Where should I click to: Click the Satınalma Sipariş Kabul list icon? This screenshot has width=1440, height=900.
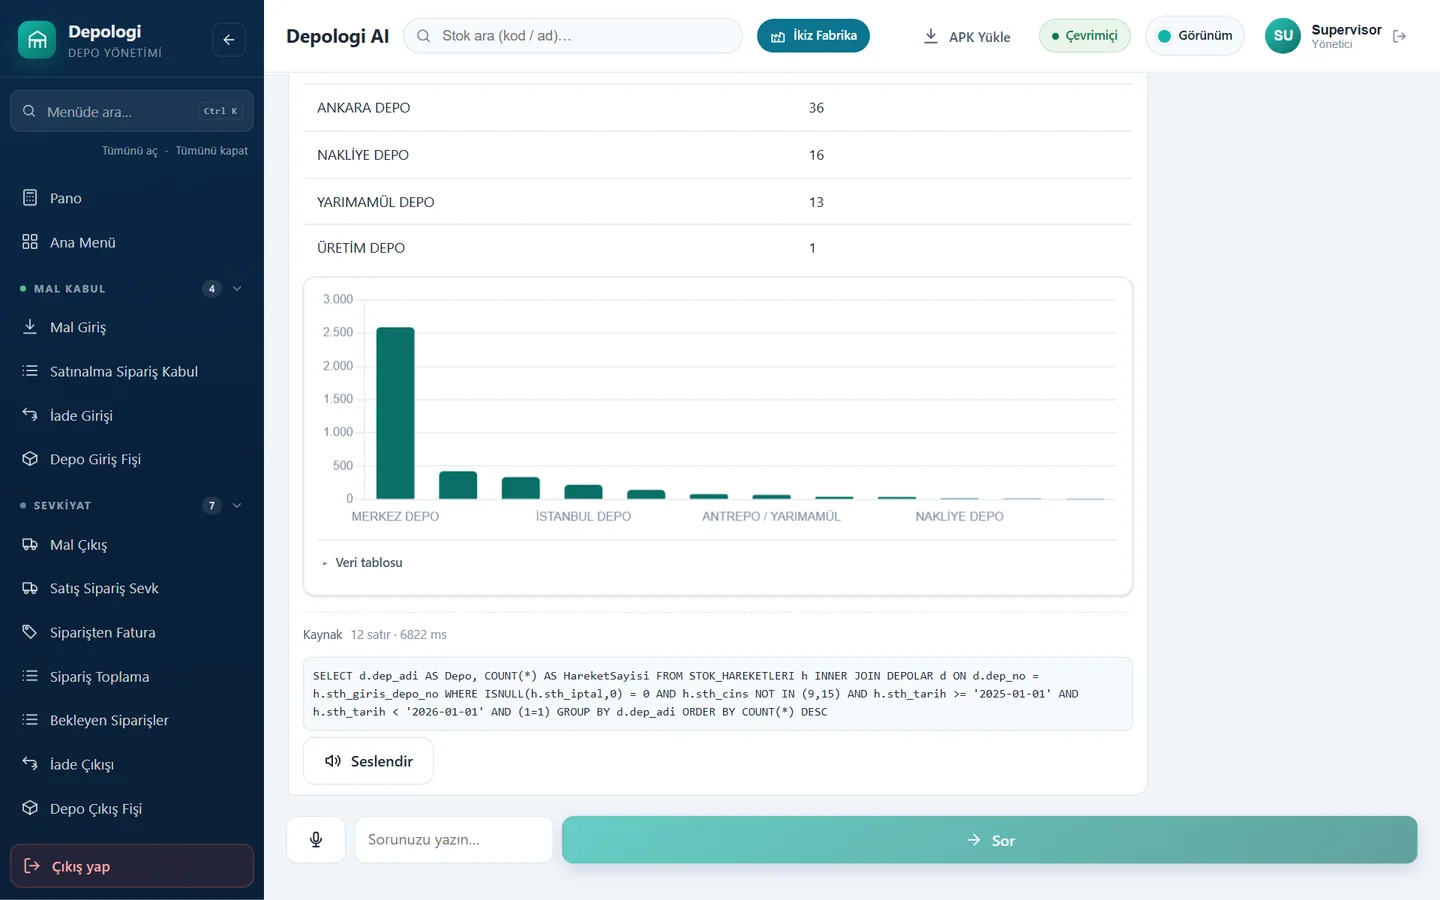(30, 371)
